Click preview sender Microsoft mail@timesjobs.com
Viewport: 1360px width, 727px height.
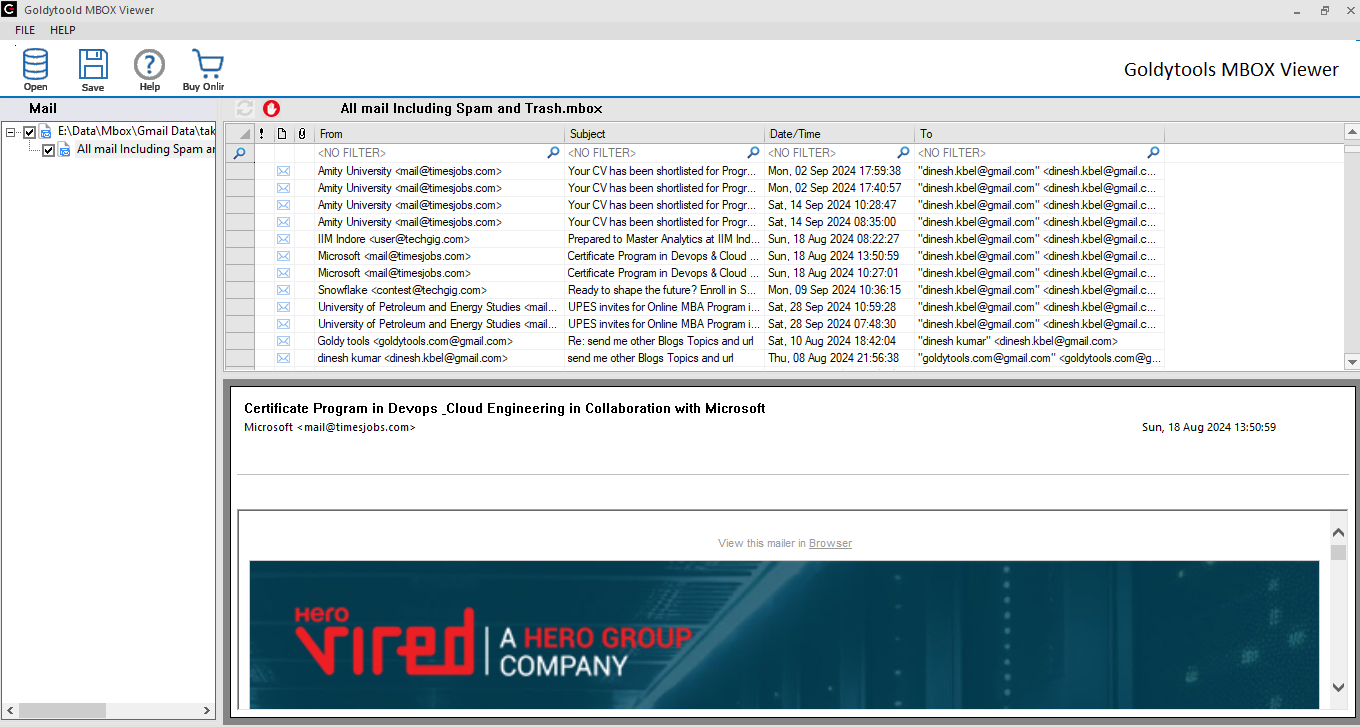(330, 427)
